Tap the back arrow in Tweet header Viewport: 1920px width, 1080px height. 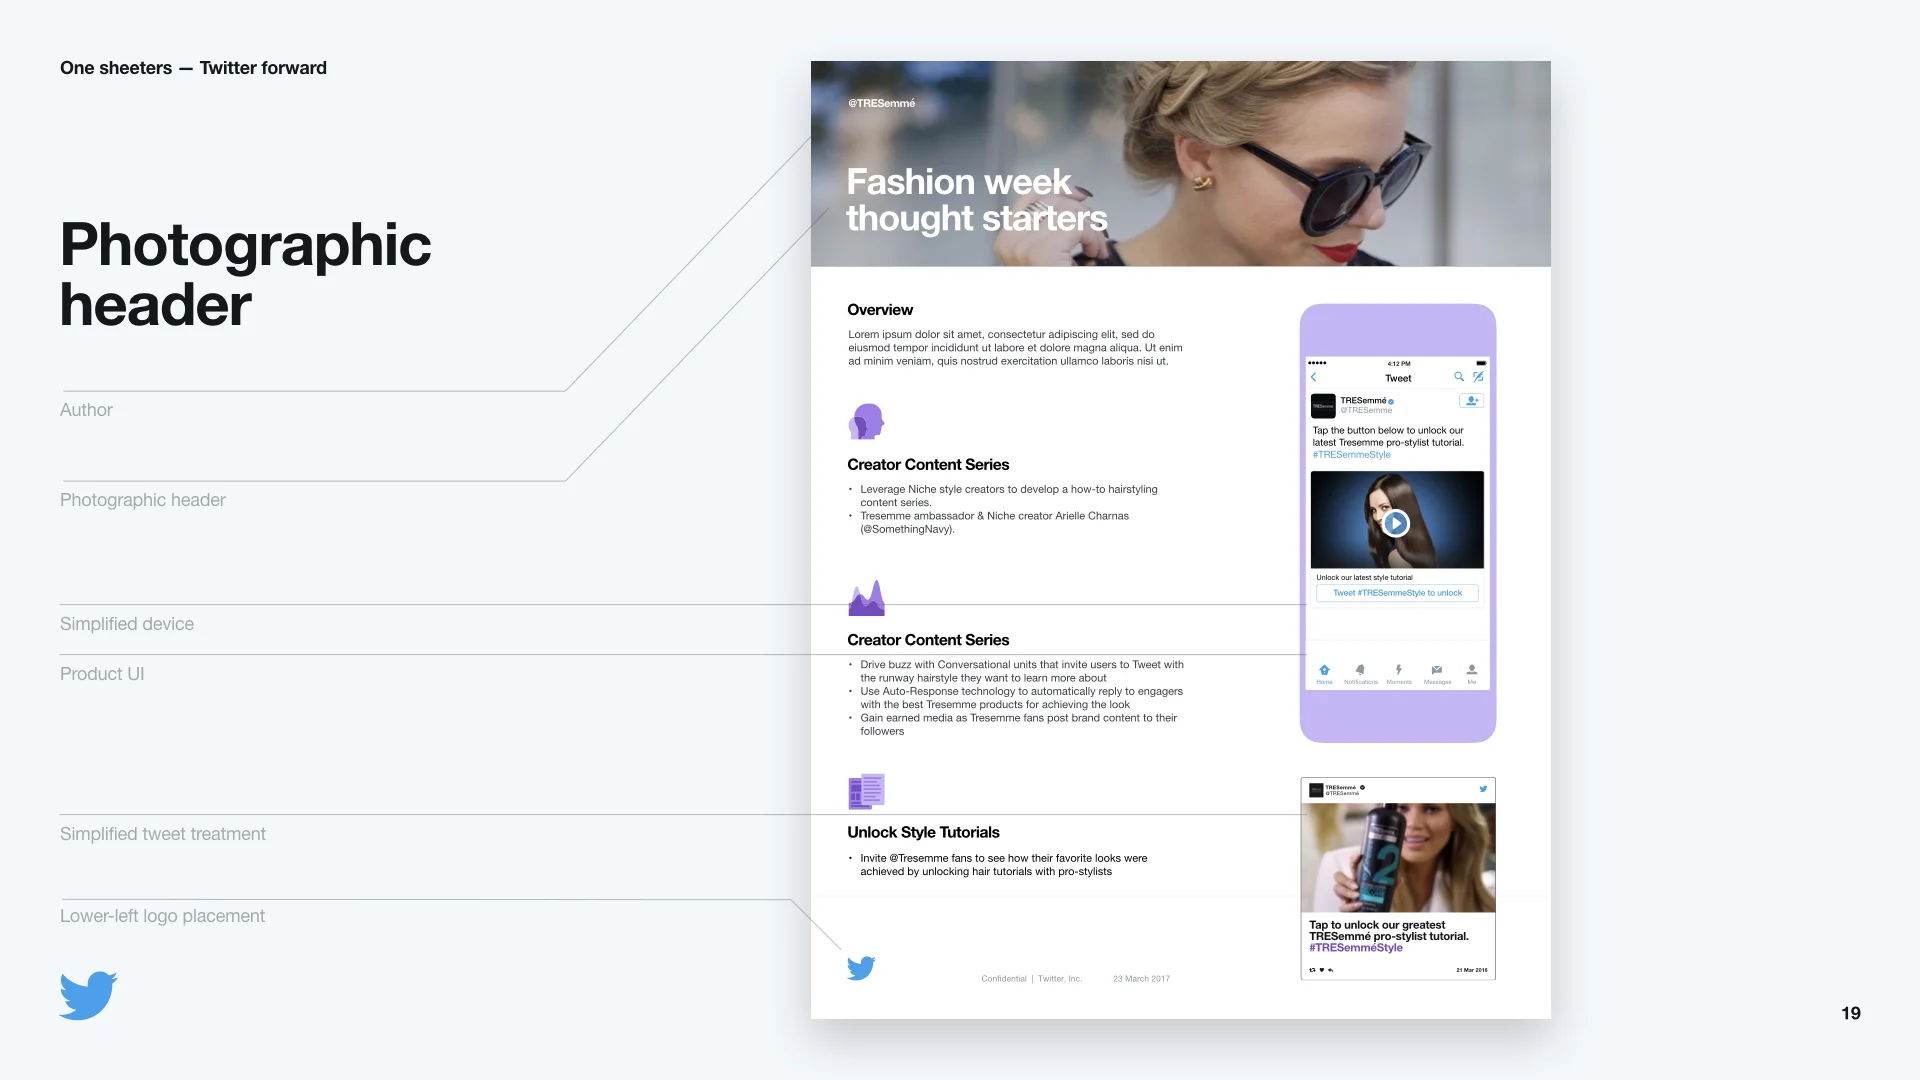coord(1314,378)
